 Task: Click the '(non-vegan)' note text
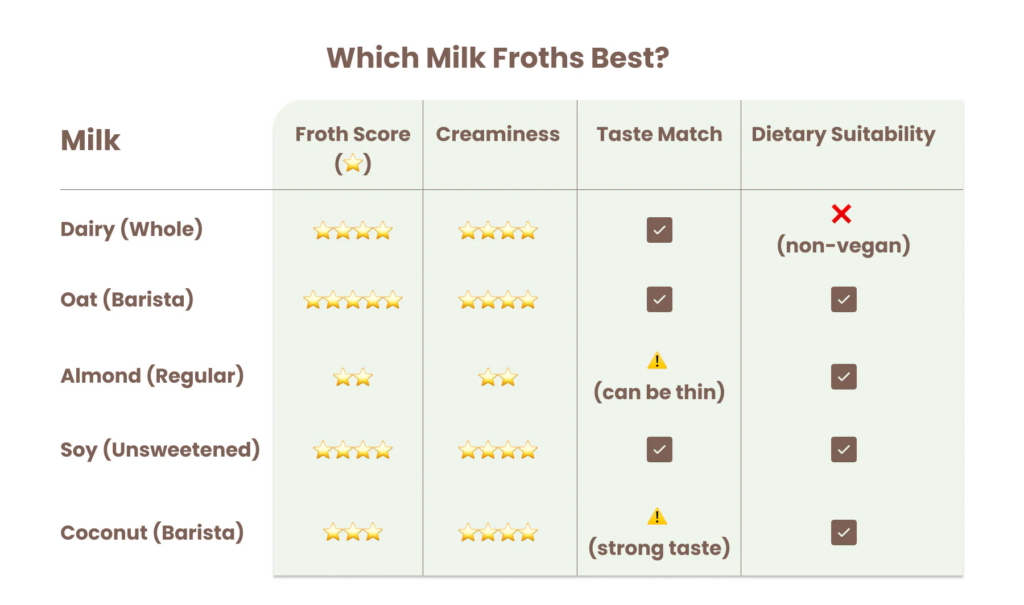[x=843, y=246]
